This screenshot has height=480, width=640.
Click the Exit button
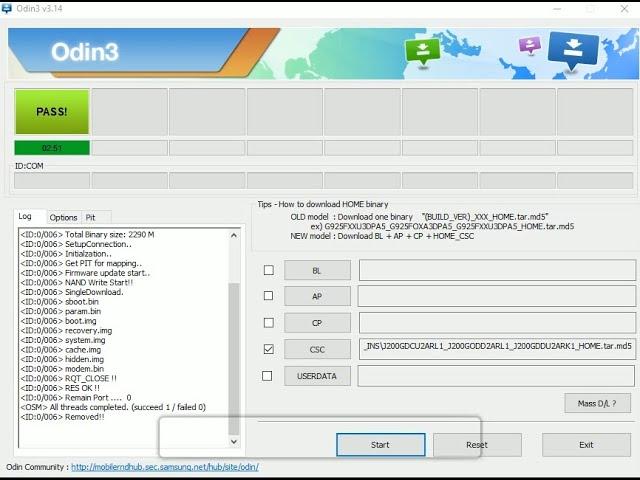(586, 444)
